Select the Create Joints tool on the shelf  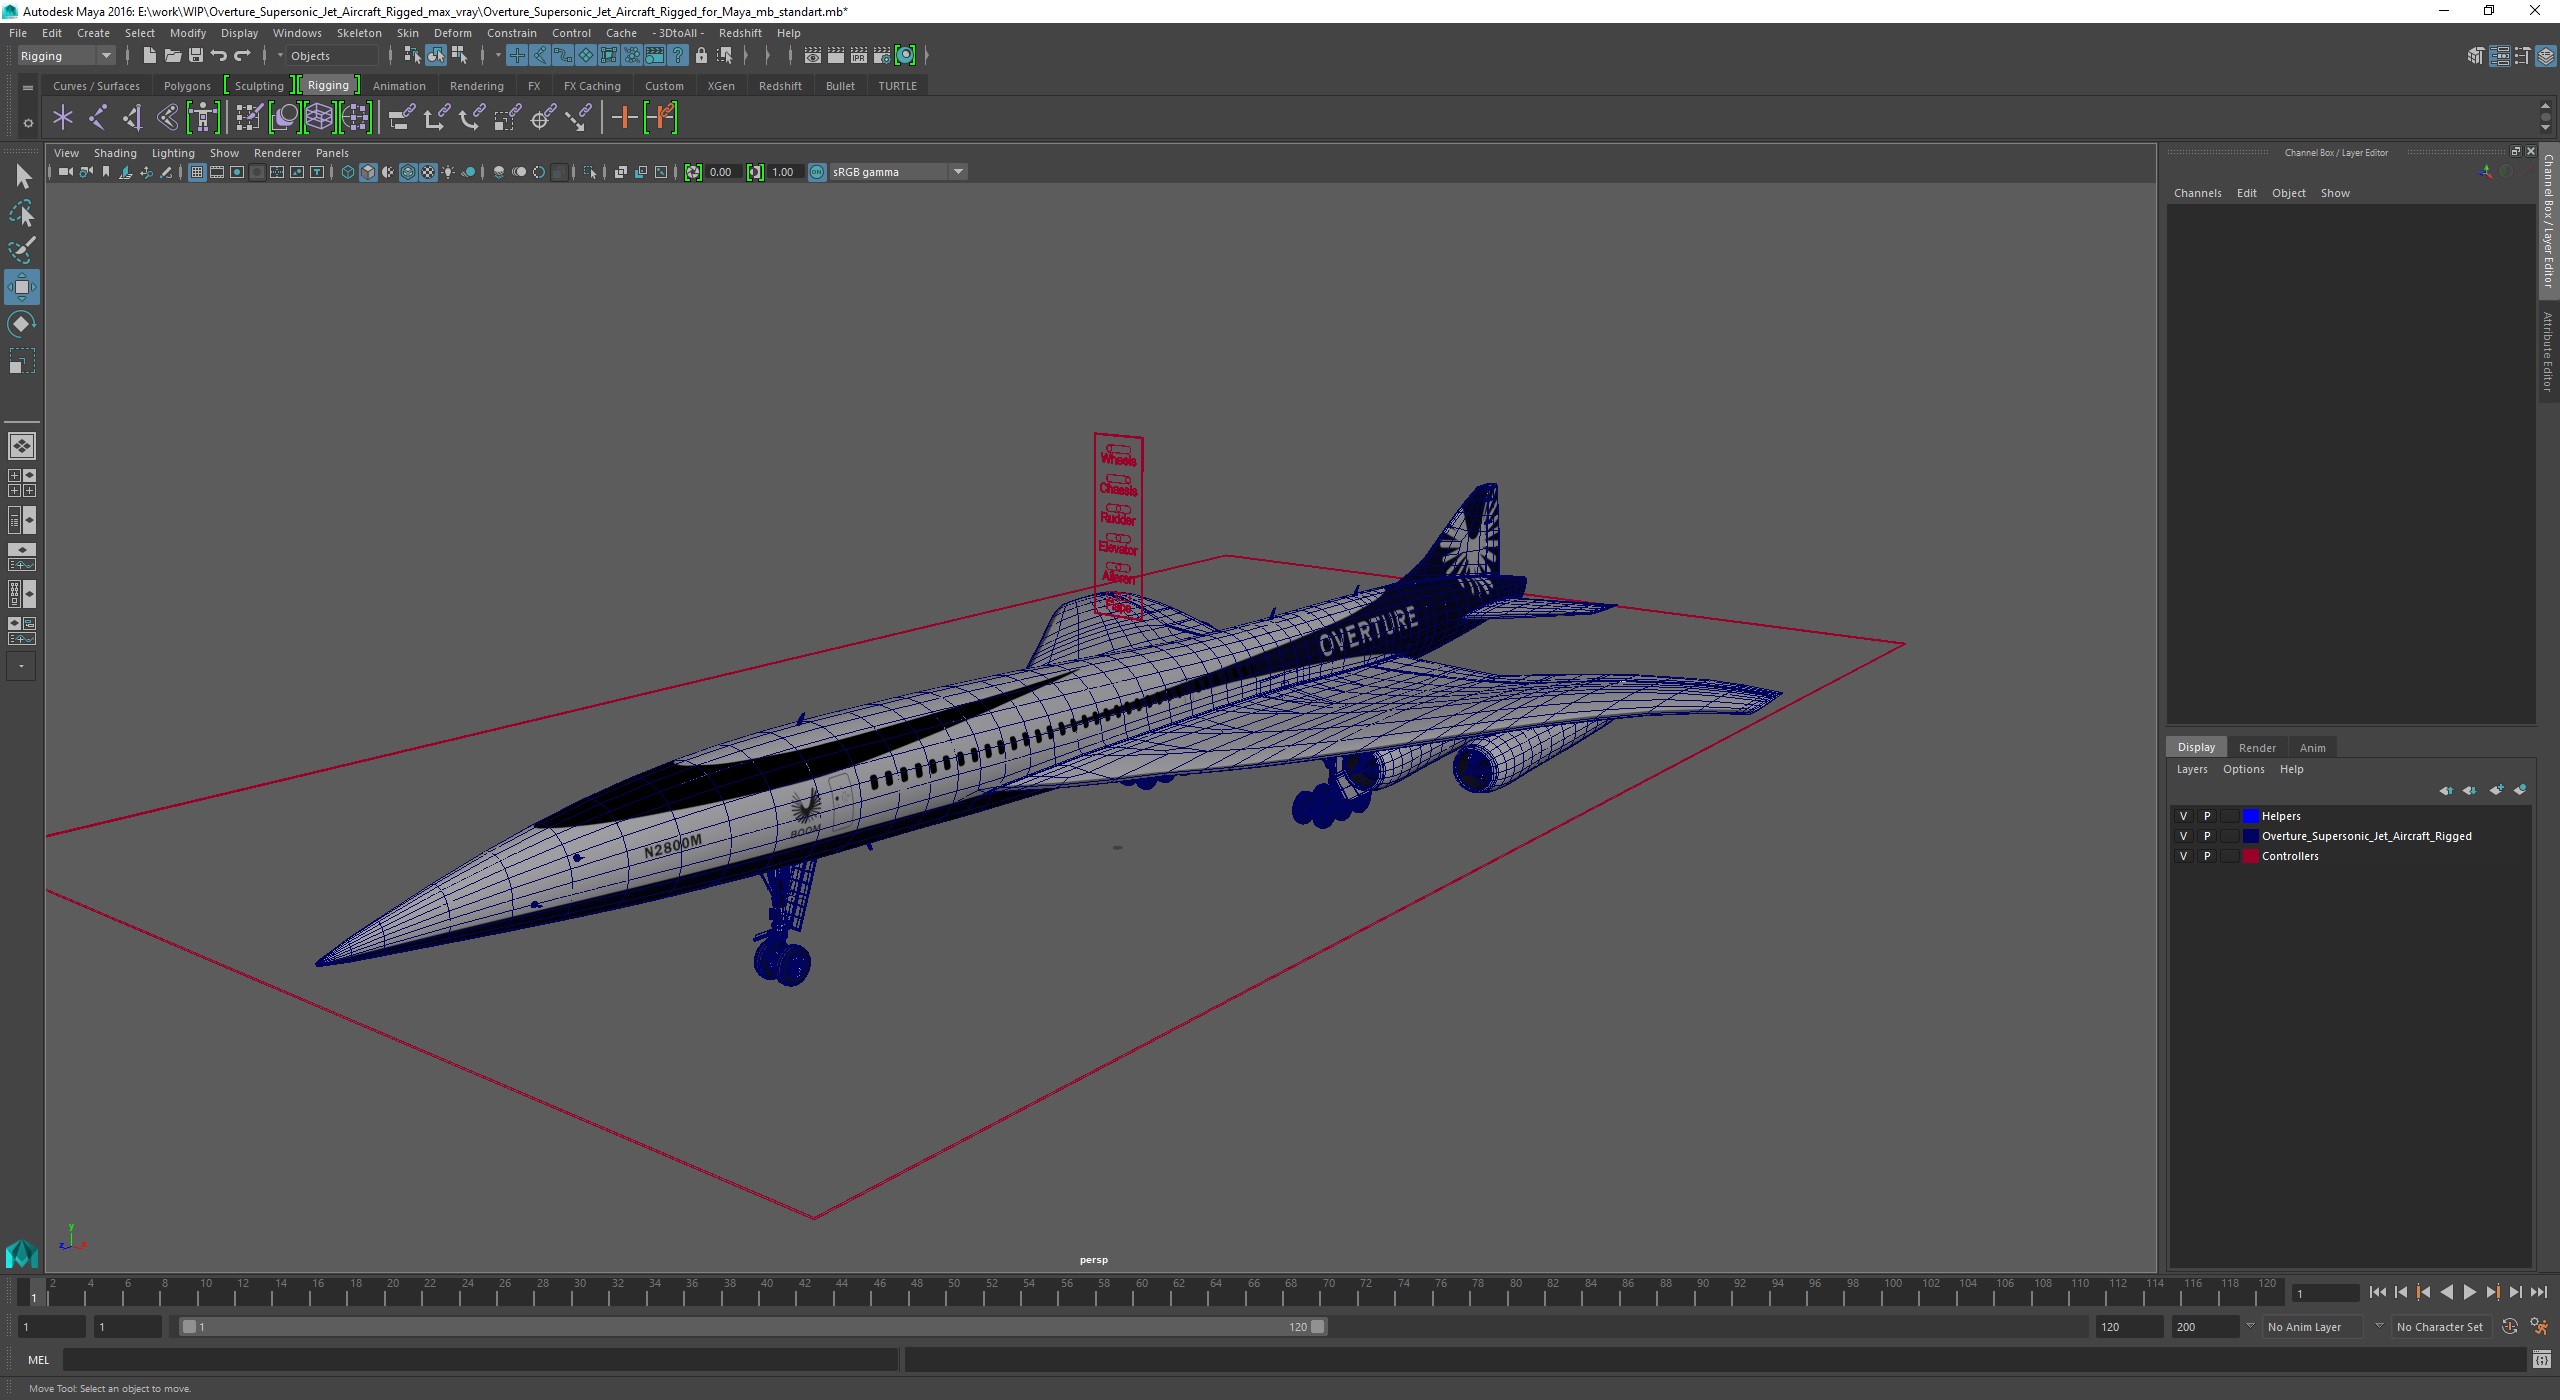click(x=98, y=118)
